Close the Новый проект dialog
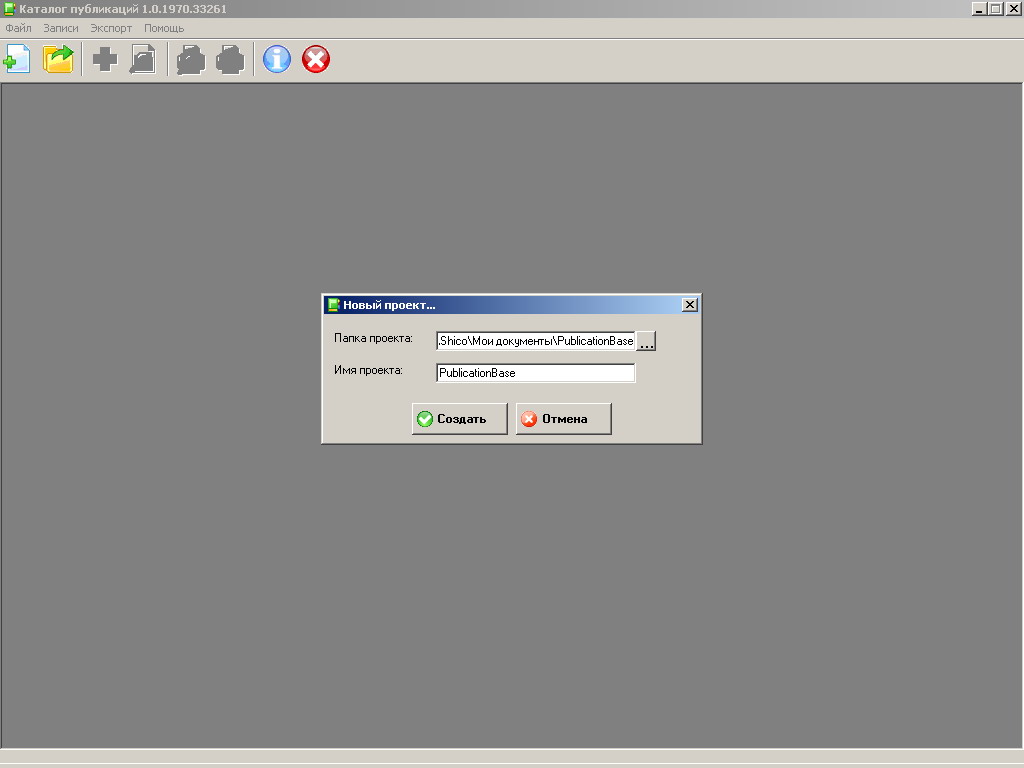The width and height of the screenshot is (1024, 768). (x=689, y=305)
